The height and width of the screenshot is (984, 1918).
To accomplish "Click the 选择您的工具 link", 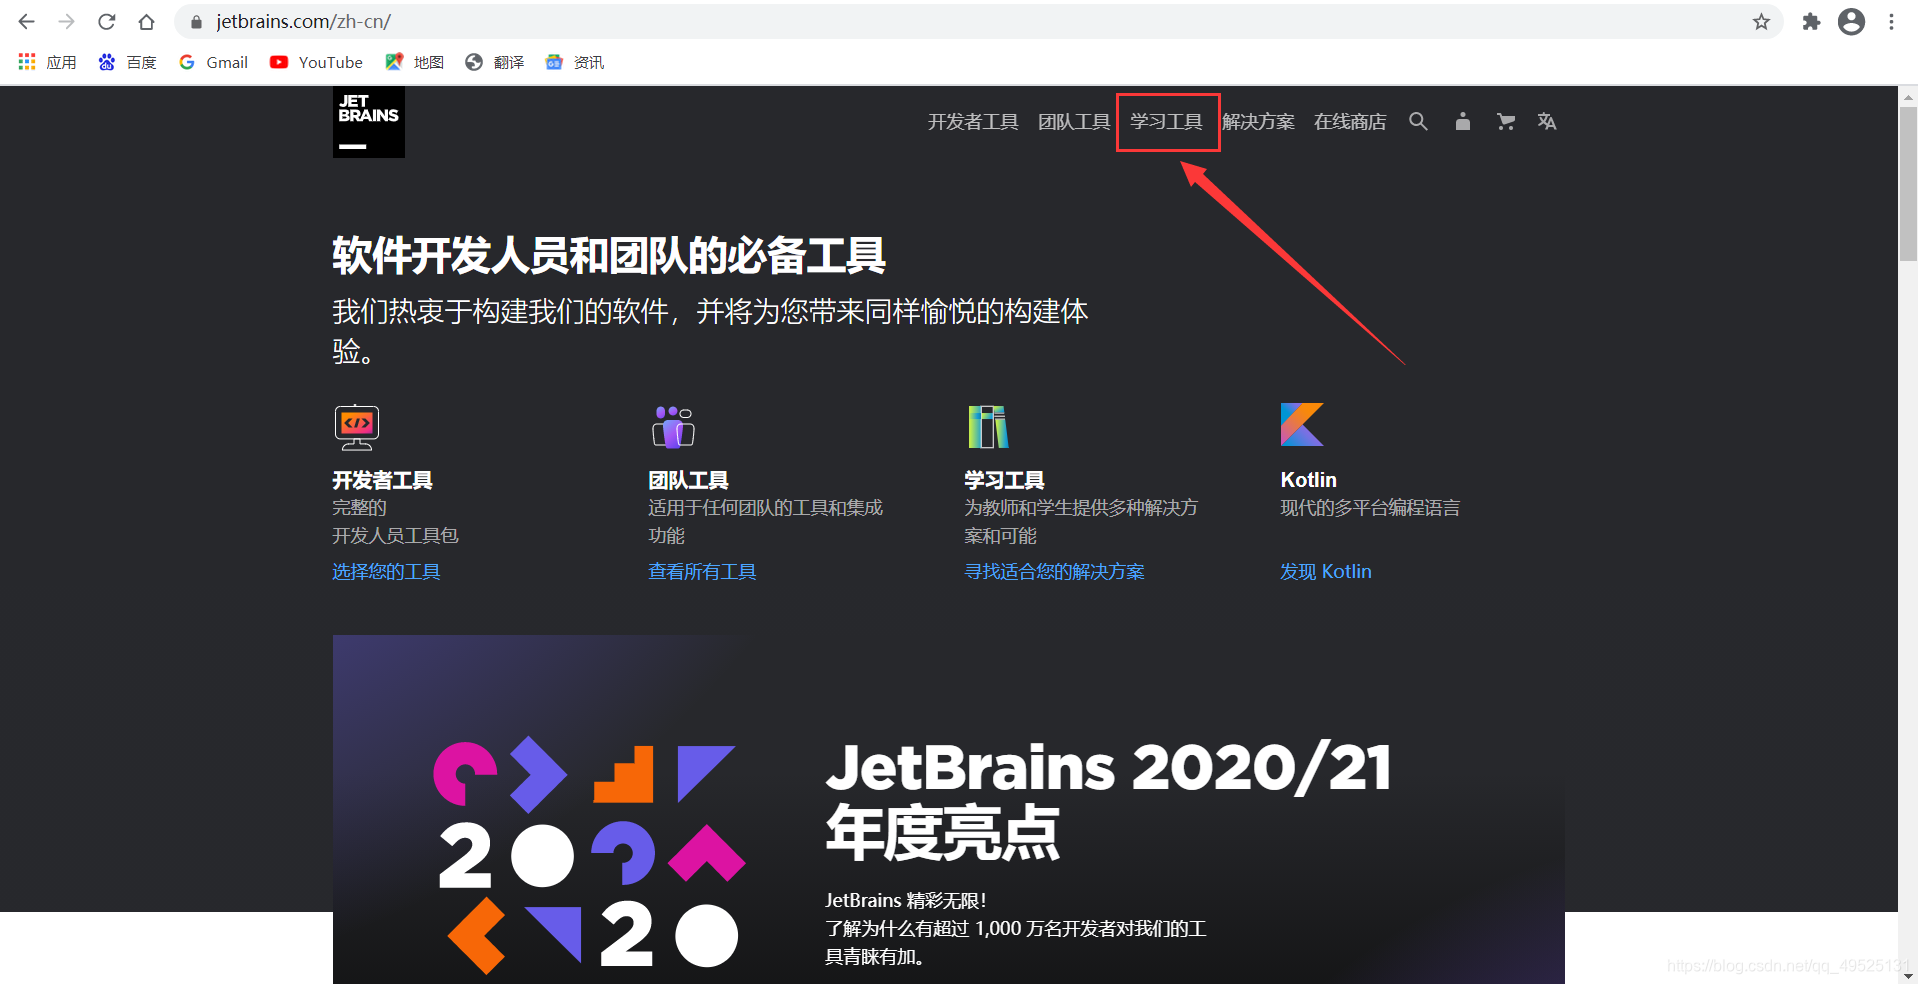I will pos(385,570).
